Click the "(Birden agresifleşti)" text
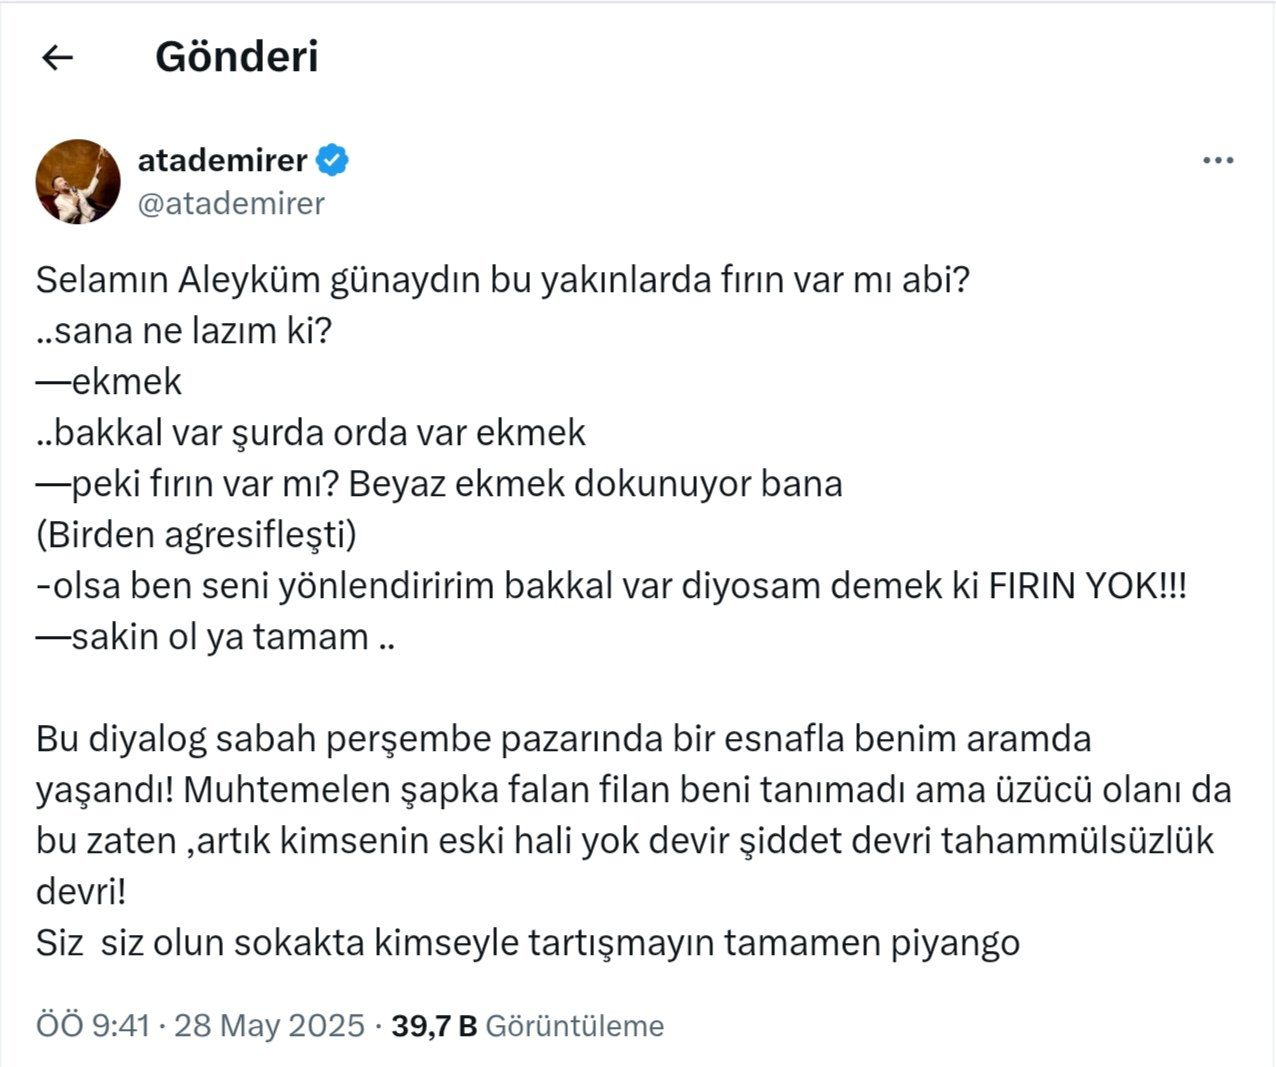 (x=196, y=535)
